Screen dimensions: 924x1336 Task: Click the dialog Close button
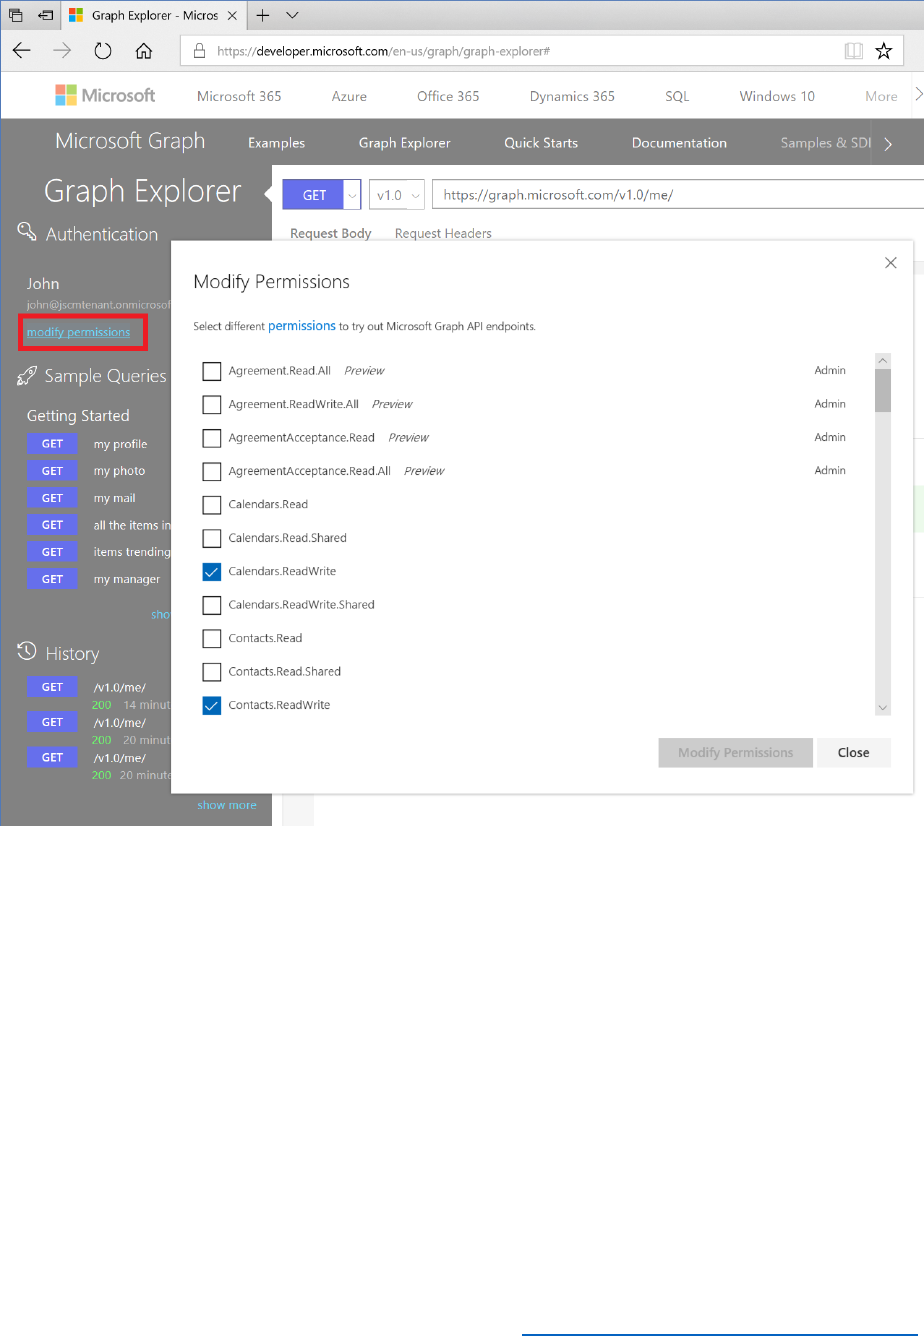pyautogui.click(x=854, y=753)
